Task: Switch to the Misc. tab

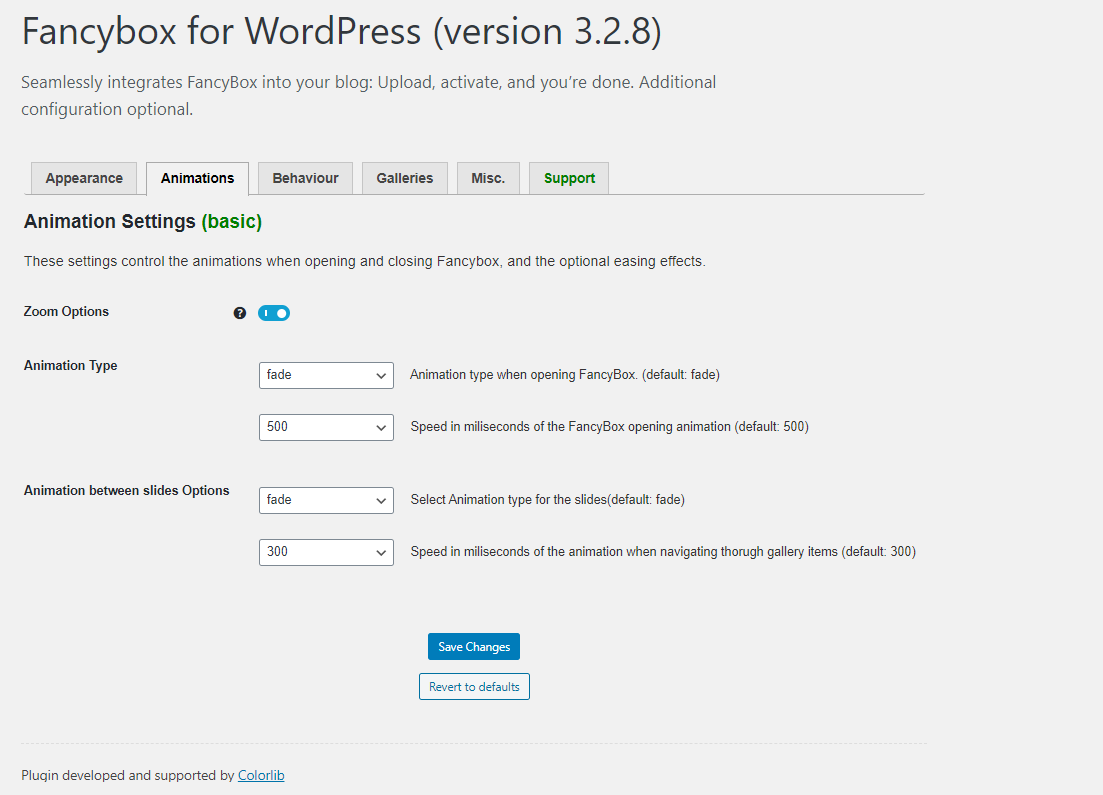Action: coord(488,178)
